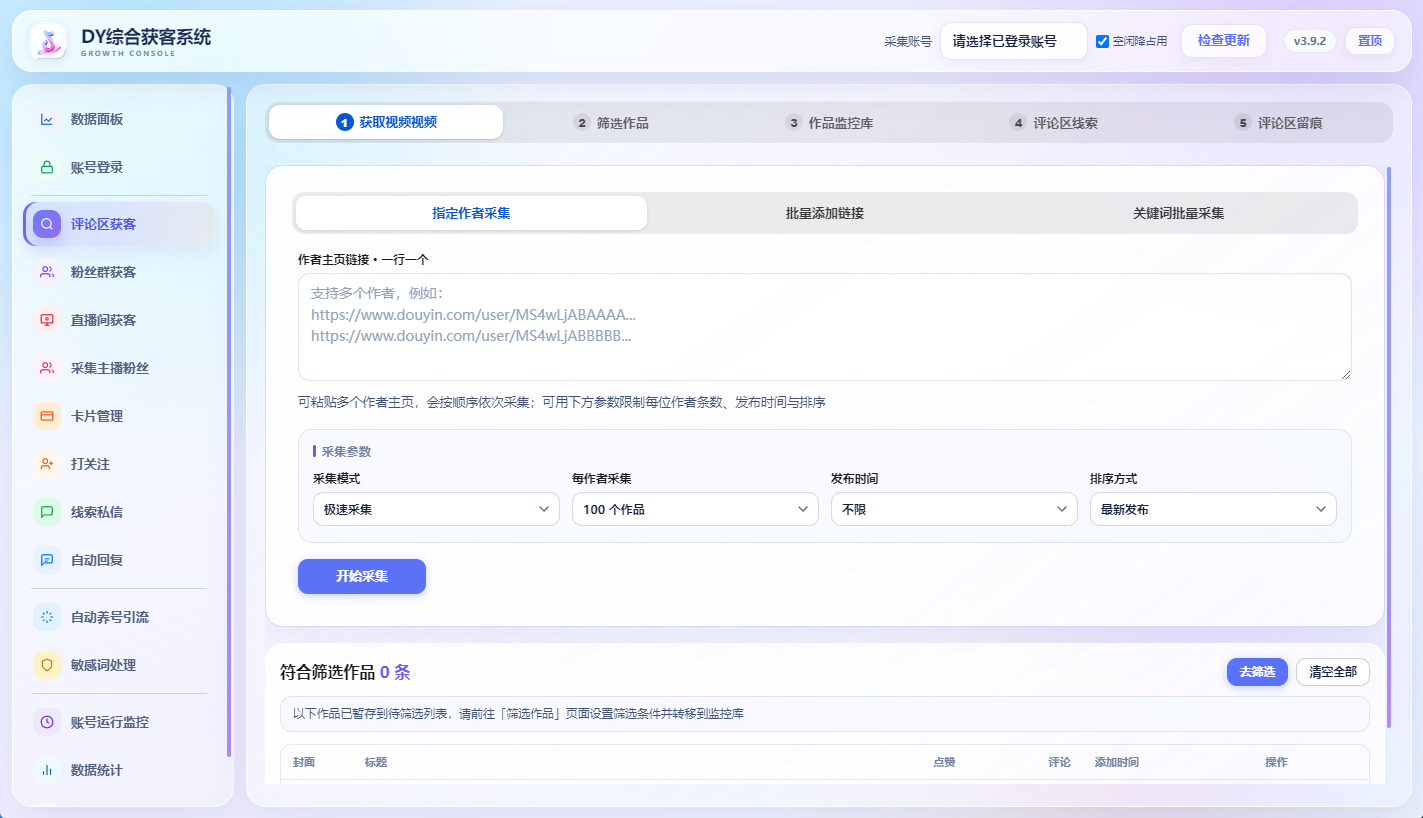Click the 清空全部 button

(1333, 672)
